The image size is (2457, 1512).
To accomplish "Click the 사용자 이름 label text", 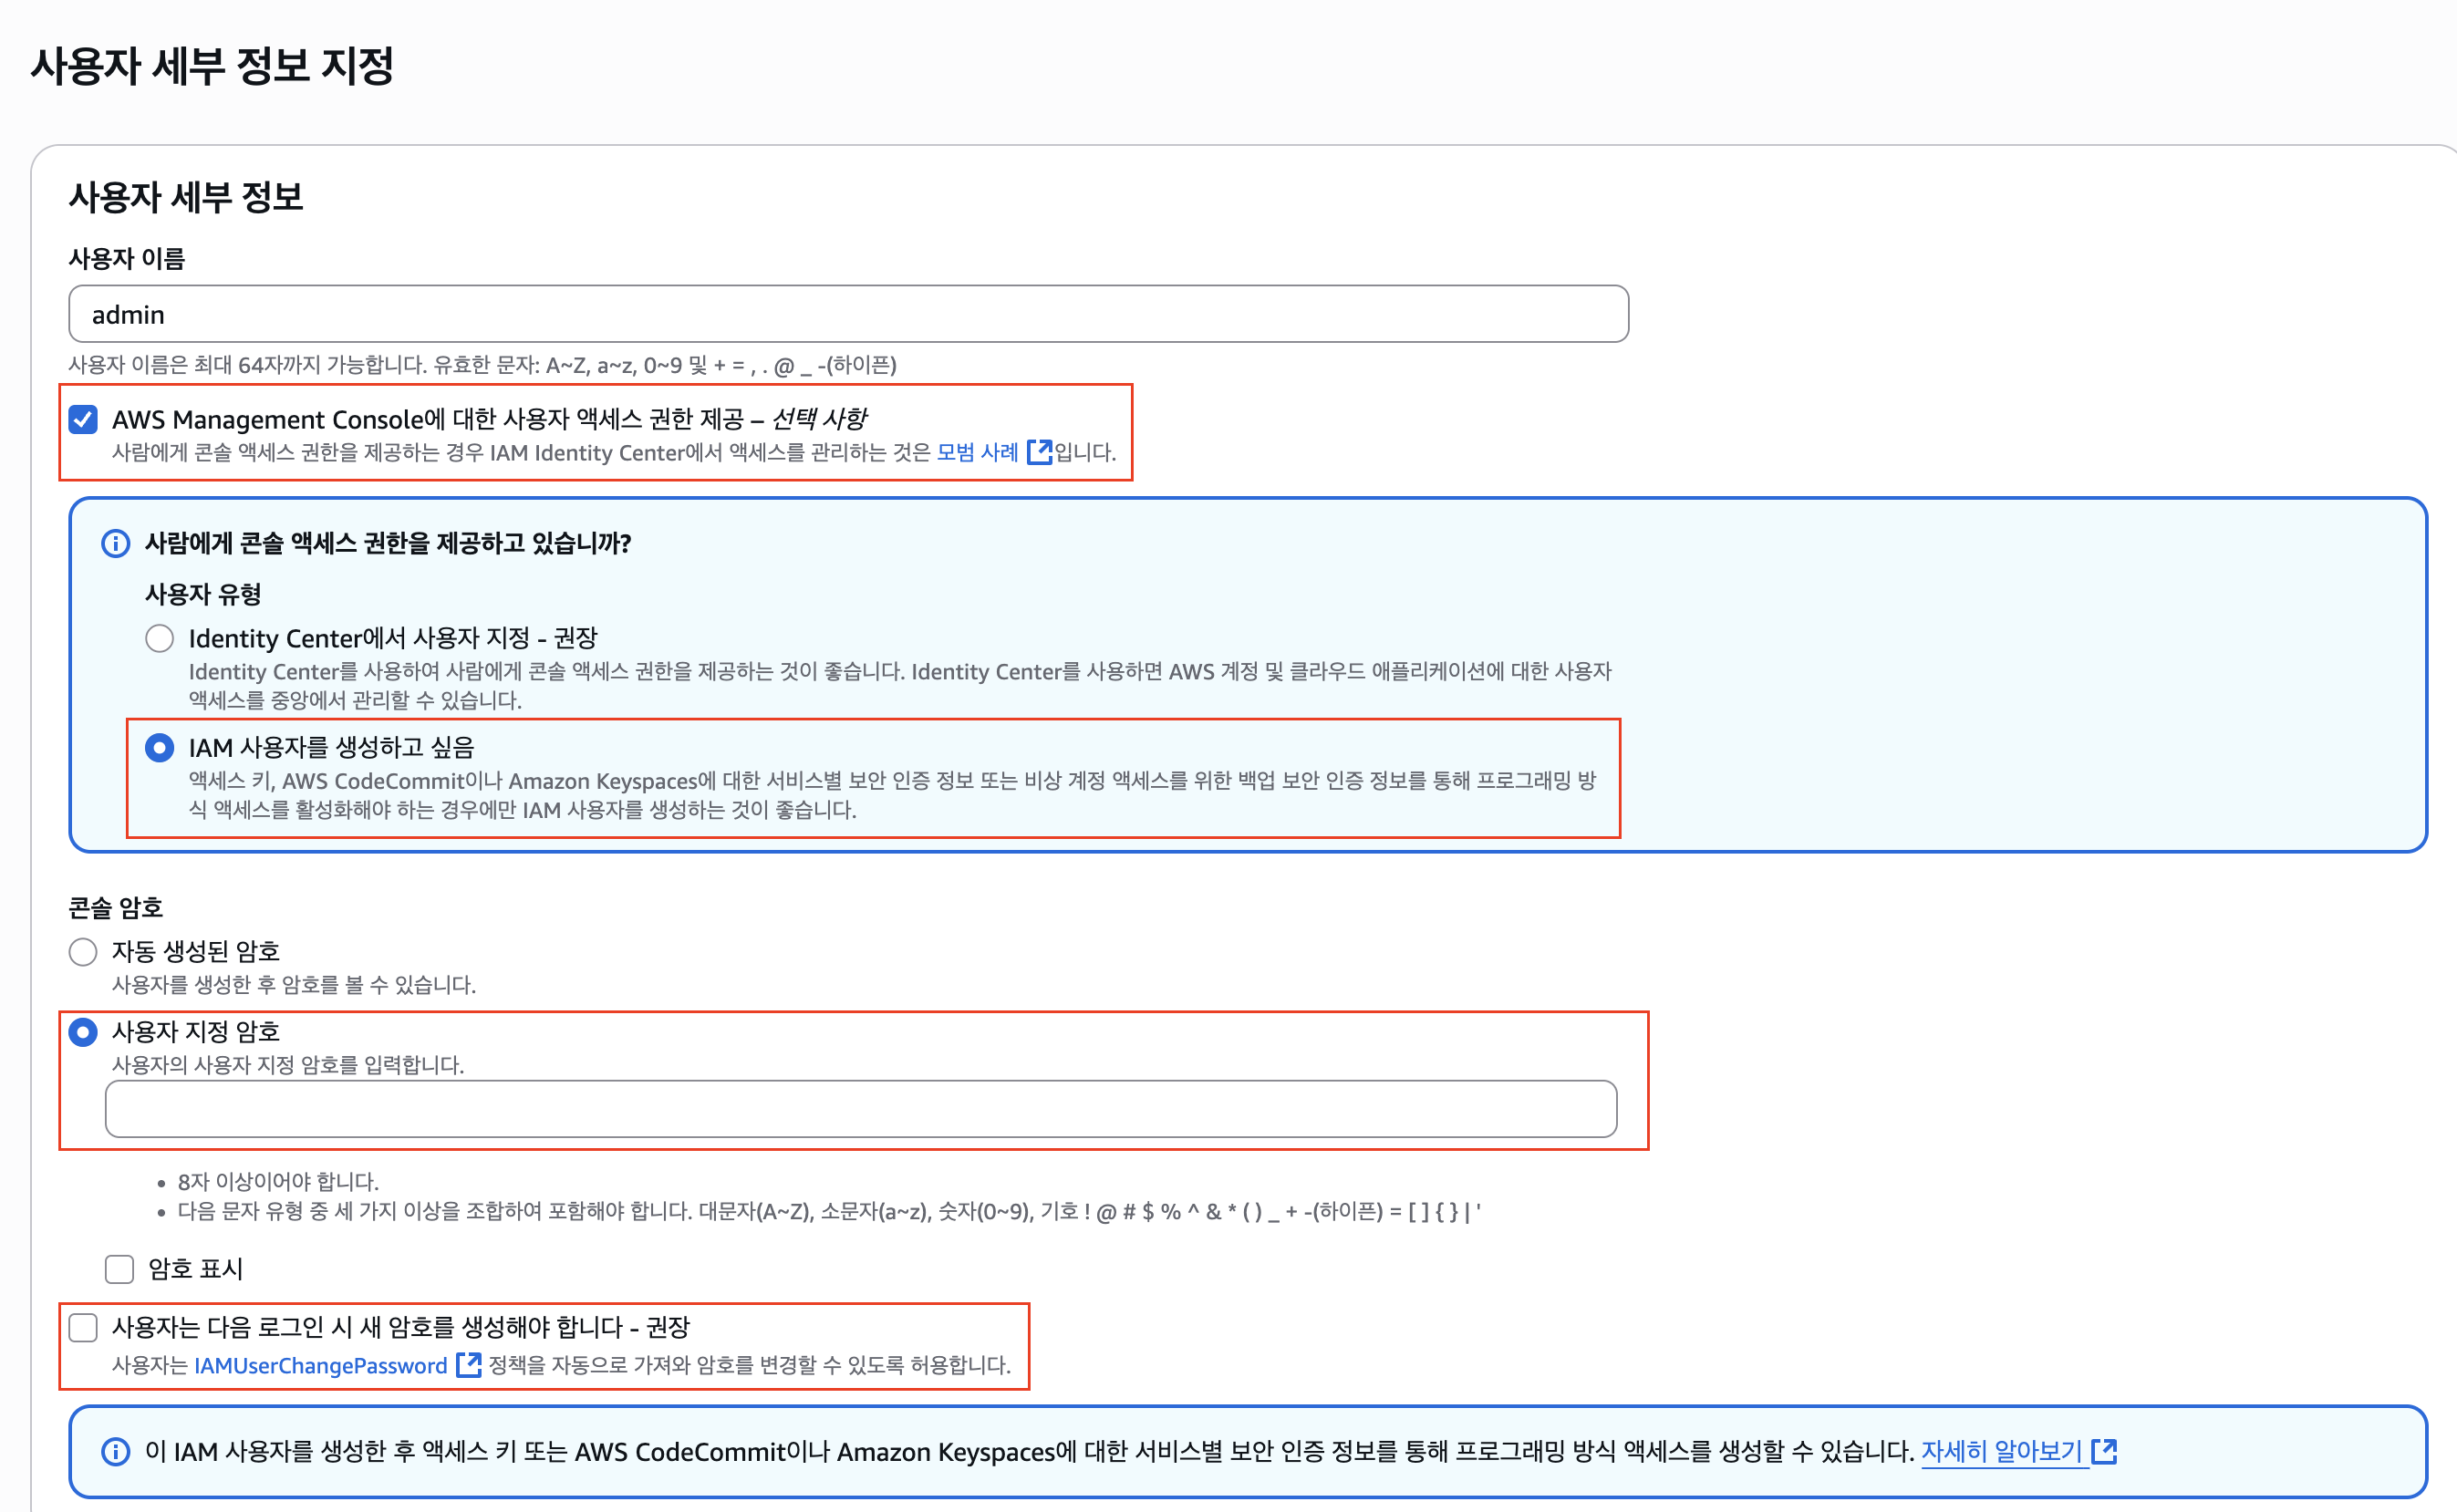I will point(127,259).
